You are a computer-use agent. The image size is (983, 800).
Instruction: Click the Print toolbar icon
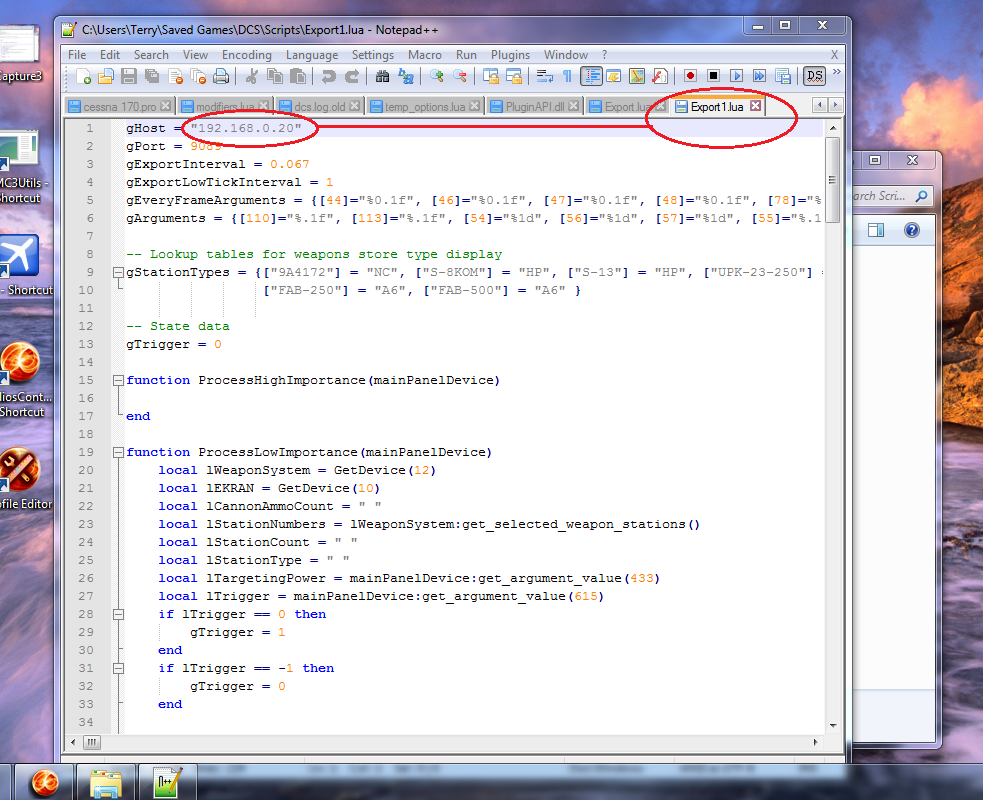221,76
